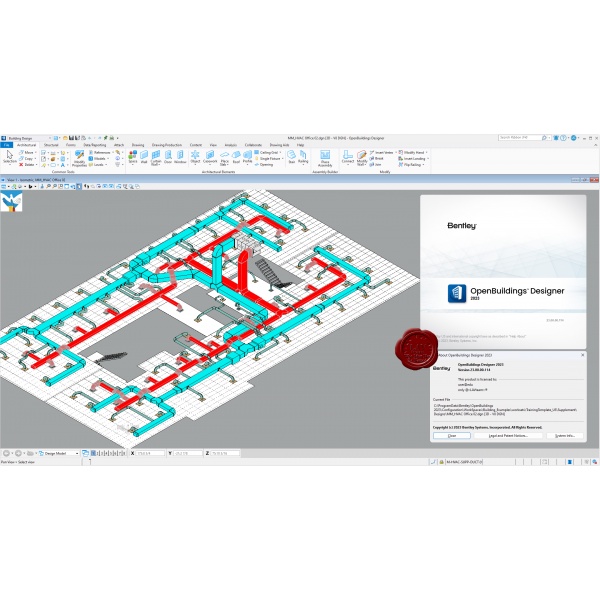Screen dimensions: 600x600
Task: Click the help question mark icon
Action: coord(563,138)
